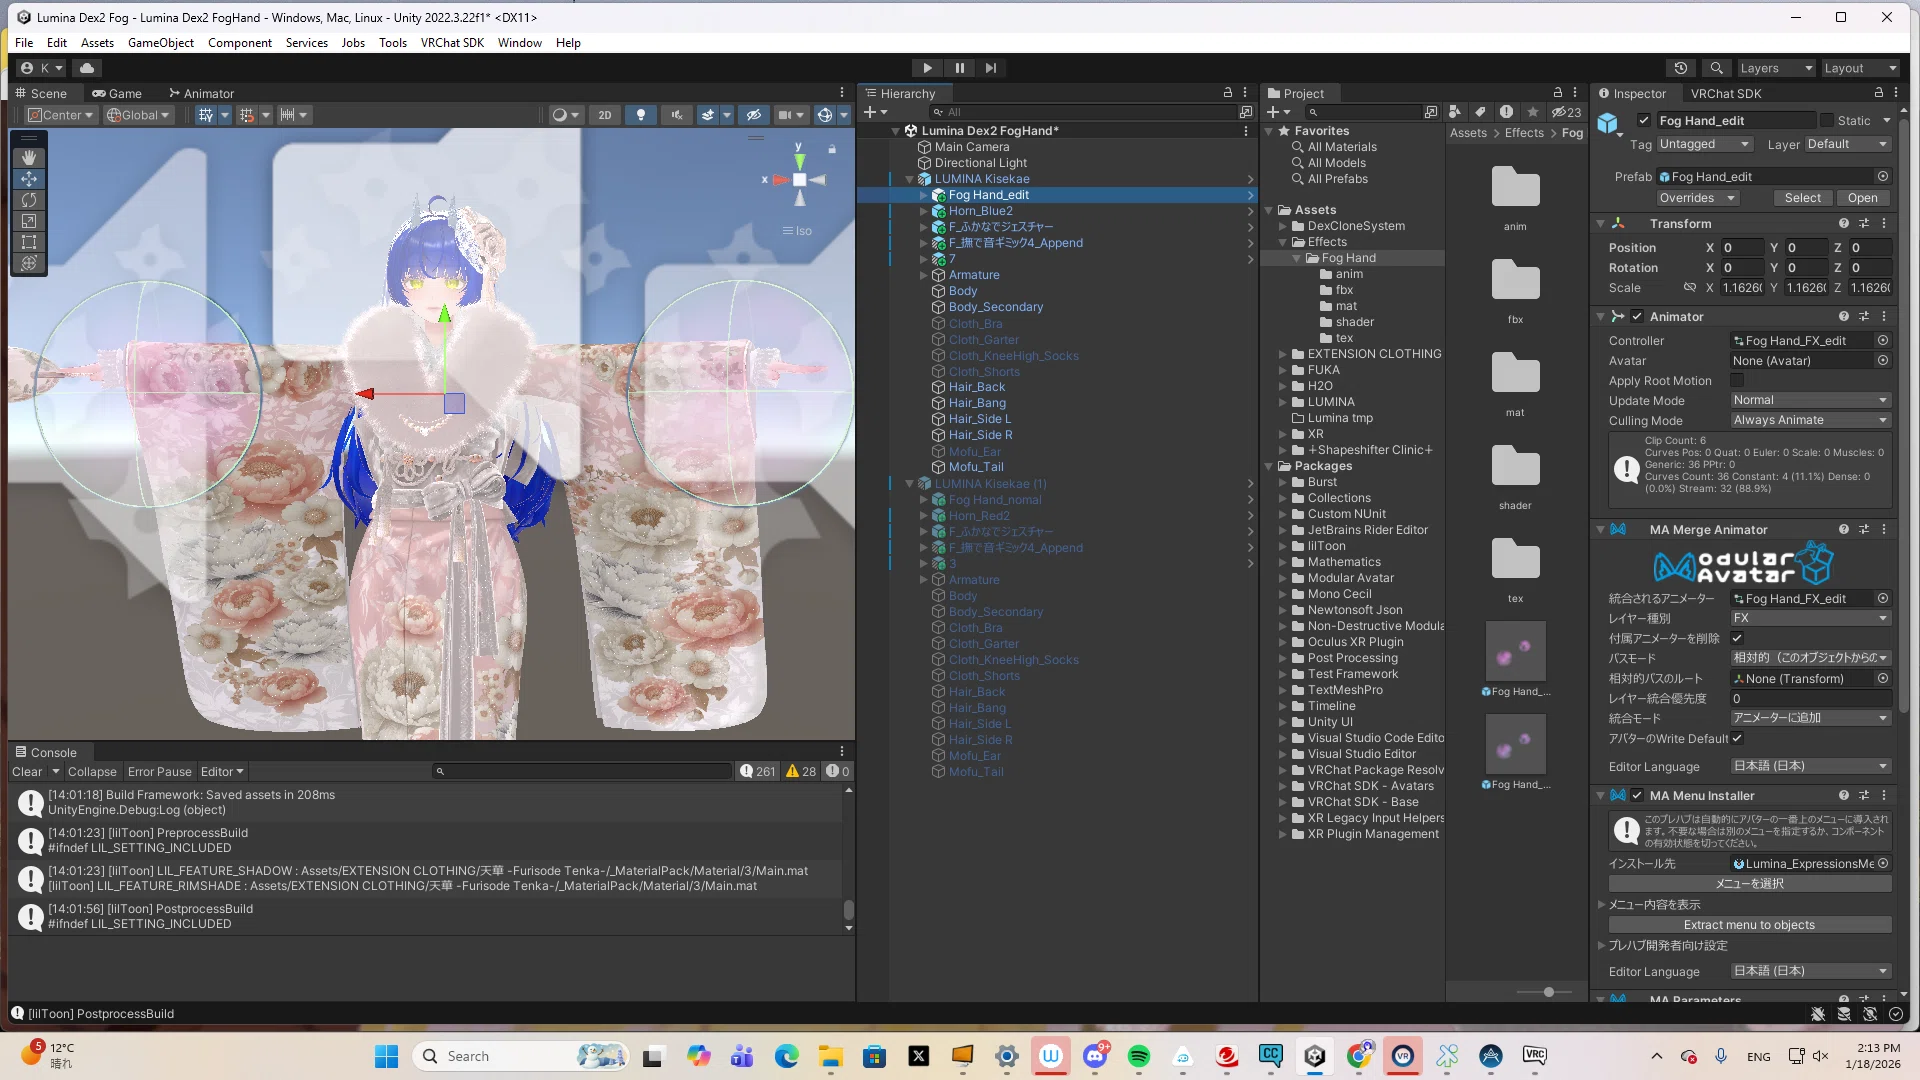Select the Move tool in scene toolbar
This screenshot has width=1920, height=1080.
(x=29, y=179)
